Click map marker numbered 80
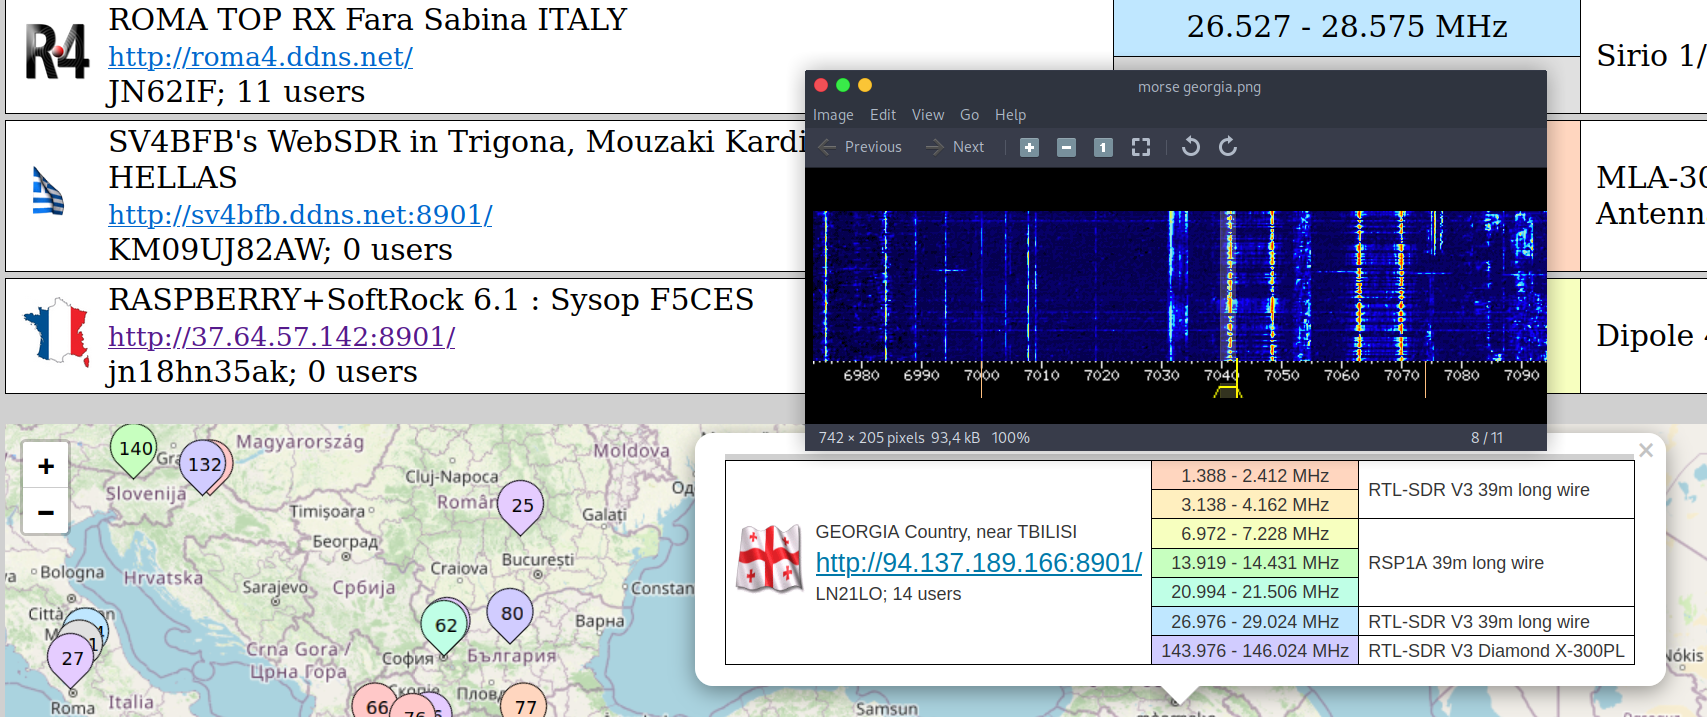Viewport: 1707px width, 717px height. pyautogui.click(x=511, y=613)
